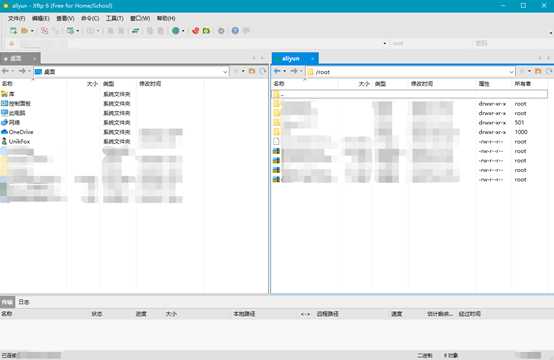Go forward in the local pane

[22, 71]
